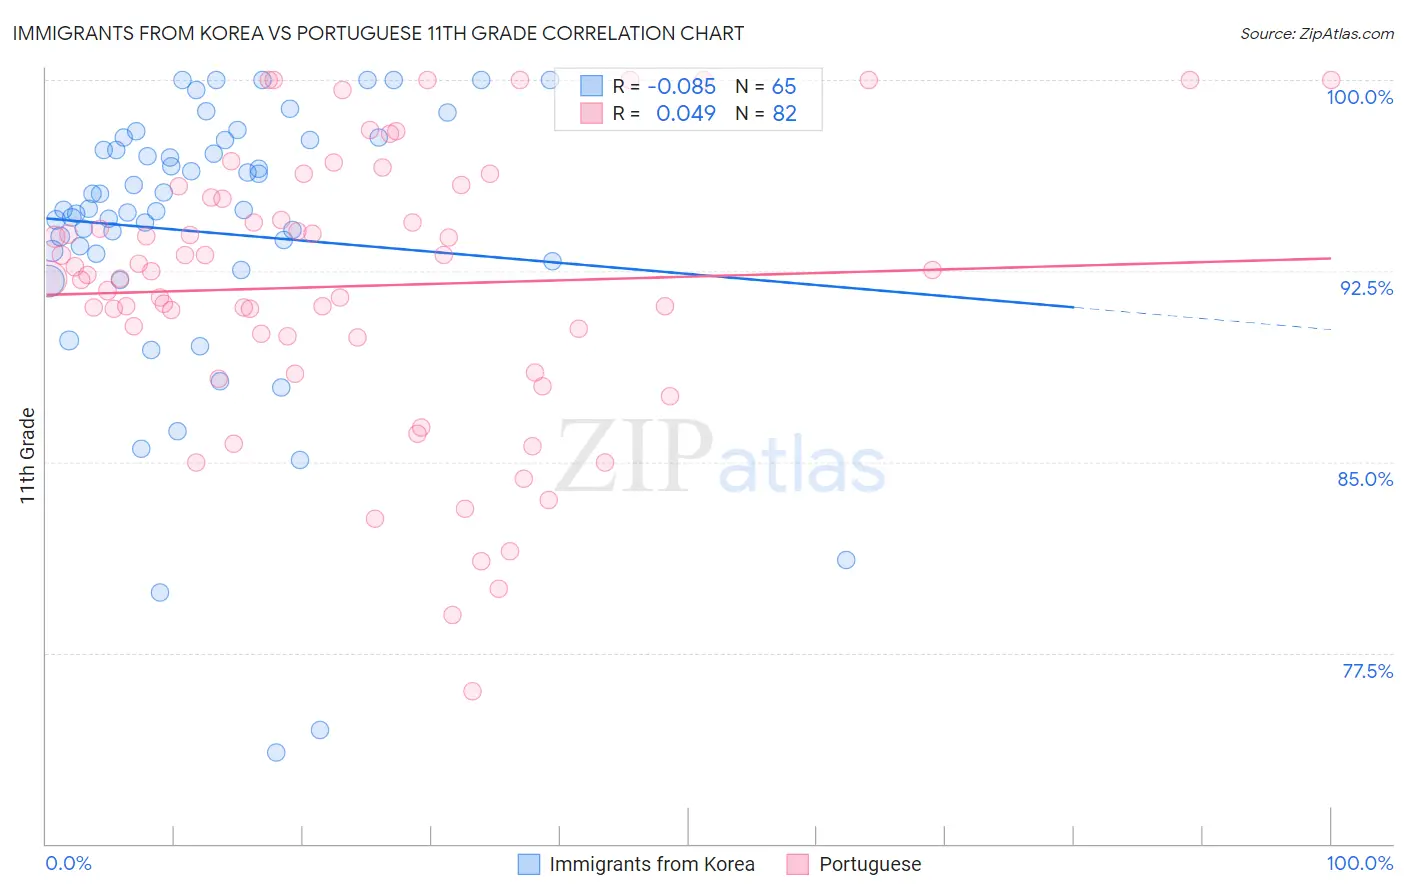Click the 85.0% y-axis tick label
This screenshot has width=1406, height=892.
pyautogui.click(x=1365, y=479)
